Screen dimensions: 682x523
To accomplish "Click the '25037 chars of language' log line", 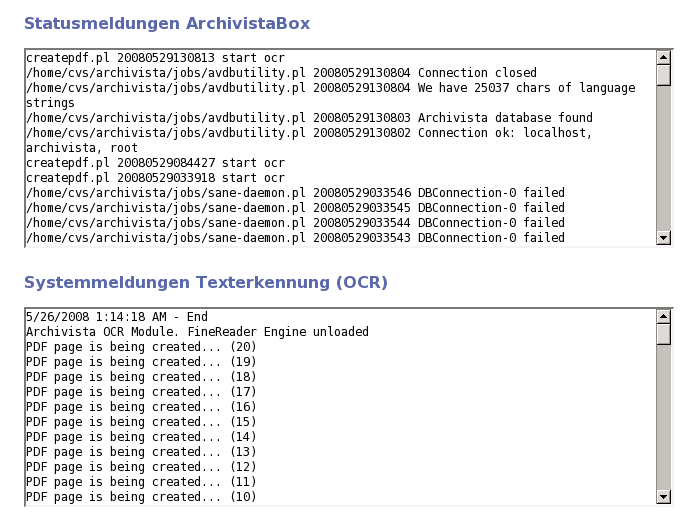I will pyautogui.click(x=331, y=88).
